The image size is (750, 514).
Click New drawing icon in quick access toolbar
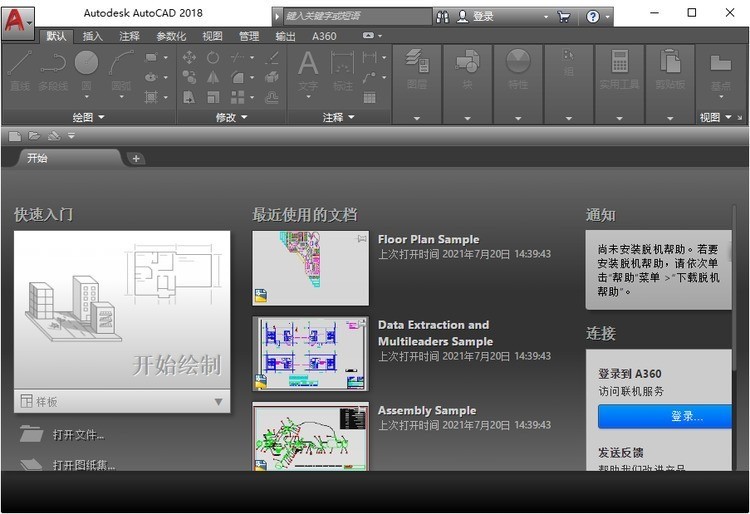[x=15, y=136]
